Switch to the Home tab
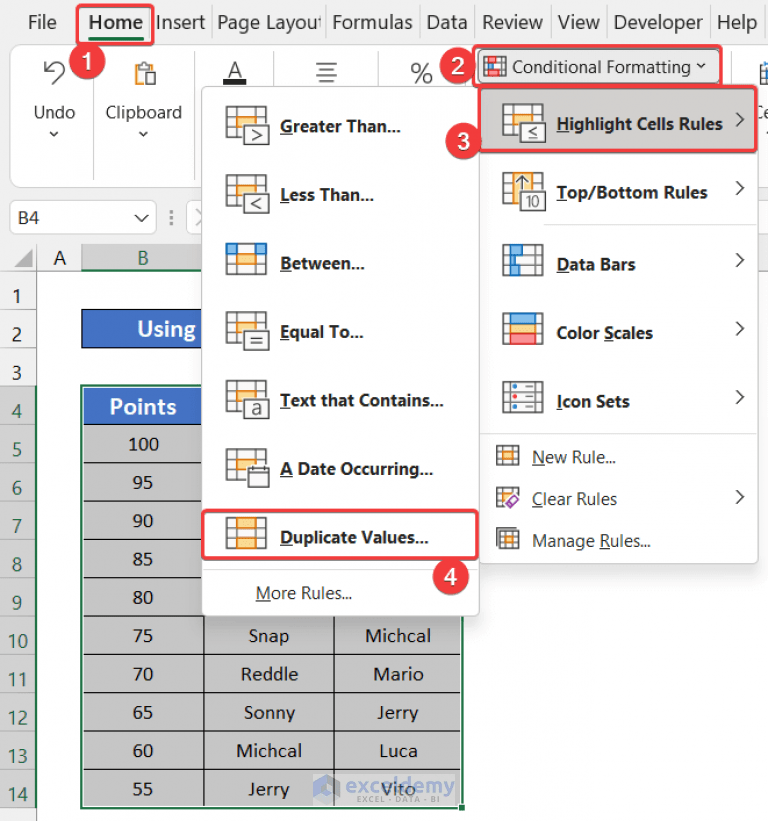 [x=116, y=23]
